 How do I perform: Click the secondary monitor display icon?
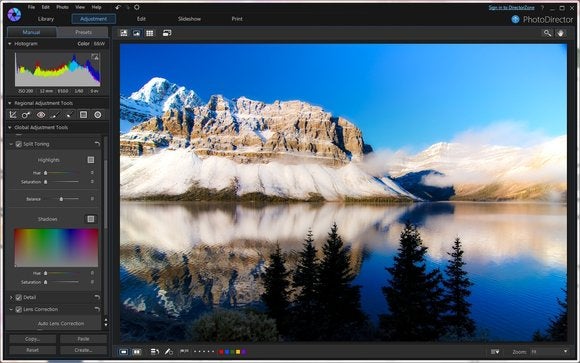[x=167, y=33]
